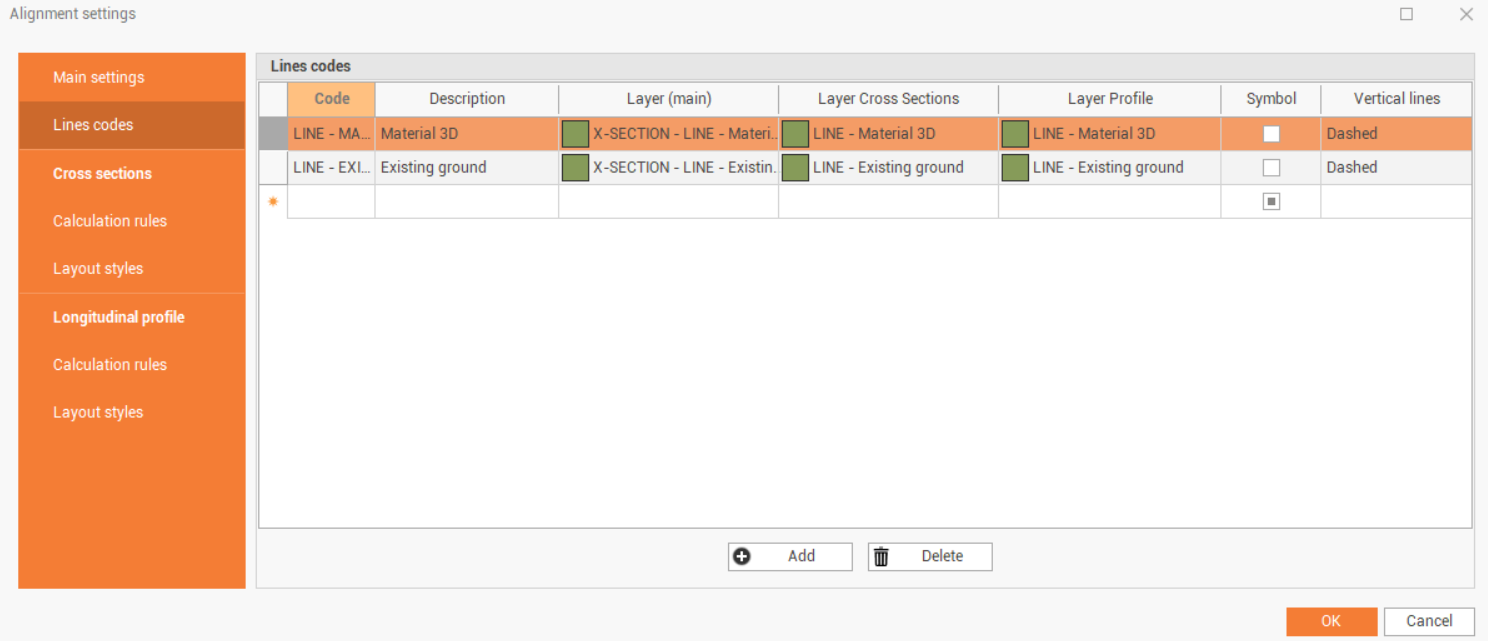Click the new row asterisk marker

pyautogui.click(x=273, y=202)
